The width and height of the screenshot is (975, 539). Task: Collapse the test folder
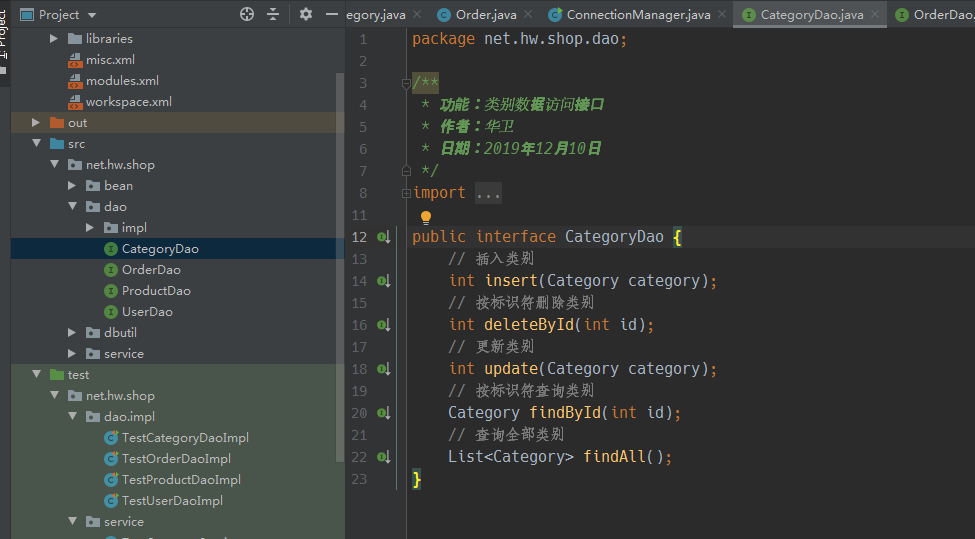36,374
